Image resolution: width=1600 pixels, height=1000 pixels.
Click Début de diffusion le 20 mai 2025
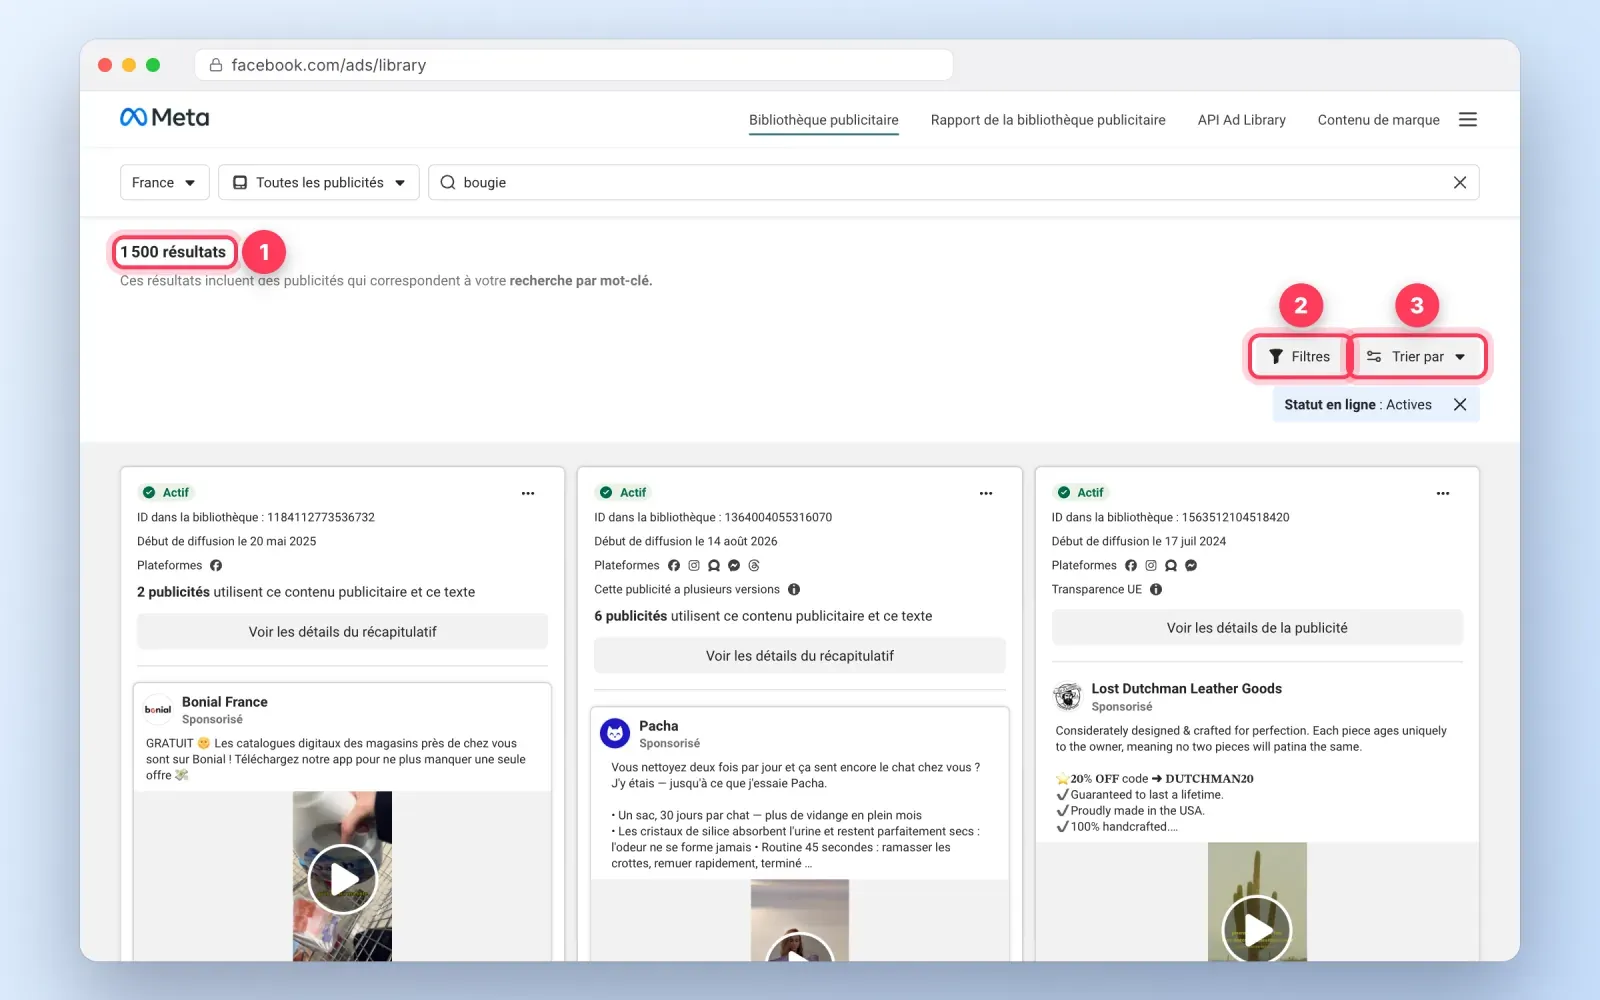click(x=227, y=542)
